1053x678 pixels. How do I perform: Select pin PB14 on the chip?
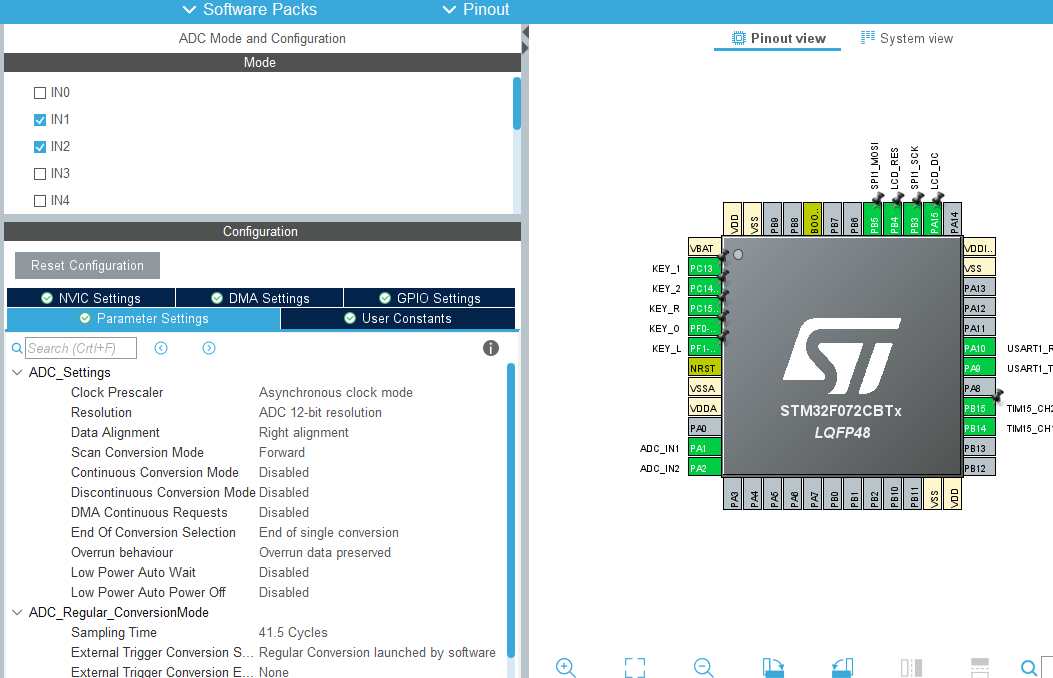click(979, 428)
